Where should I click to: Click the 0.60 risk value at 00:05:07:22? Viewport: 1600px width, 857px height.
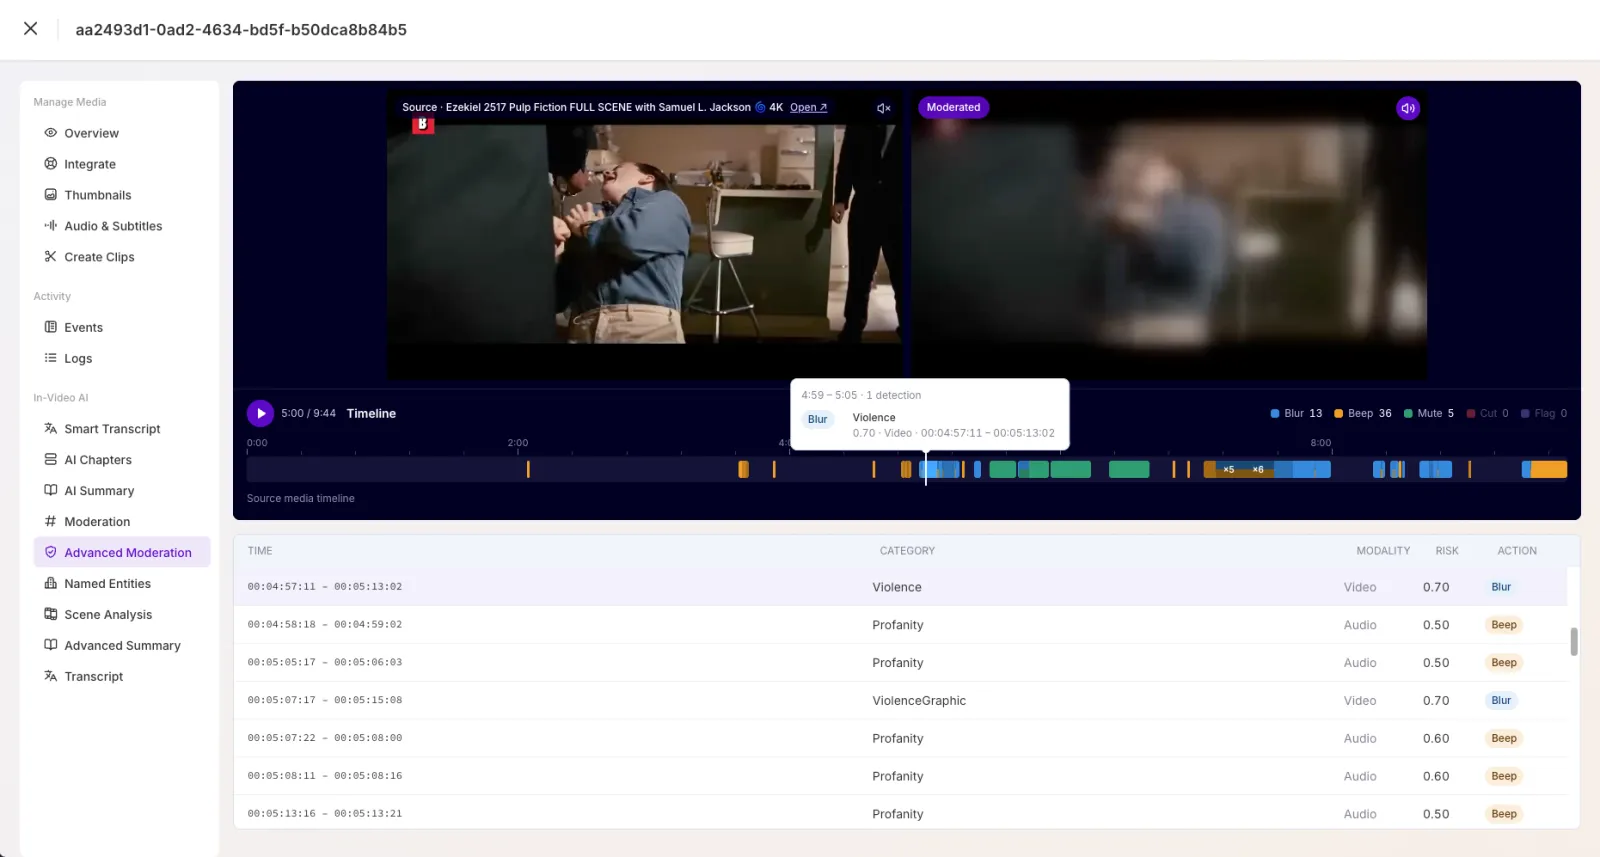point(1436,739)
